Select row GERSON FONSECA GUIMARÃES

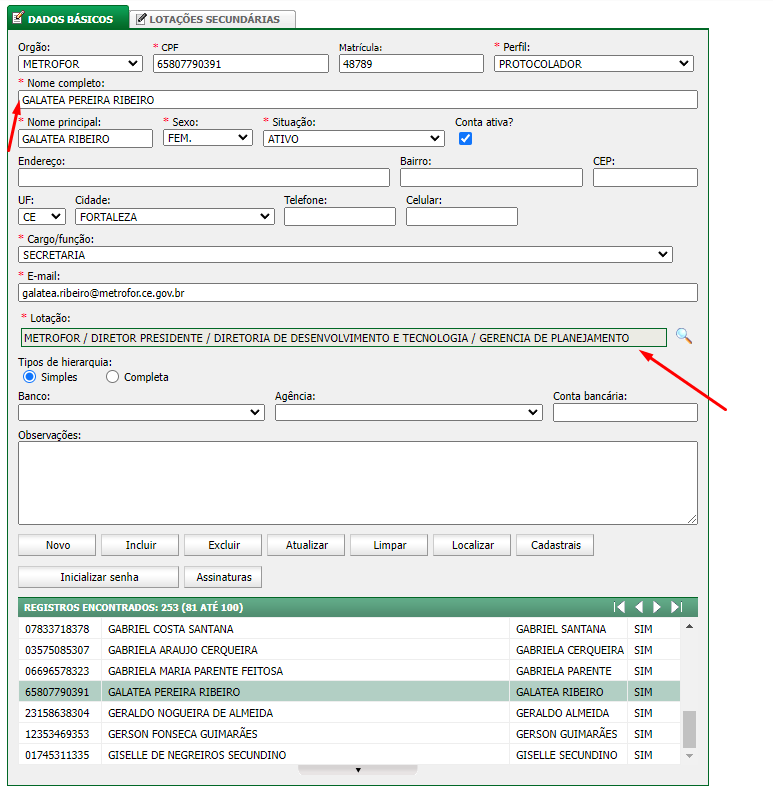coord(349,734)
